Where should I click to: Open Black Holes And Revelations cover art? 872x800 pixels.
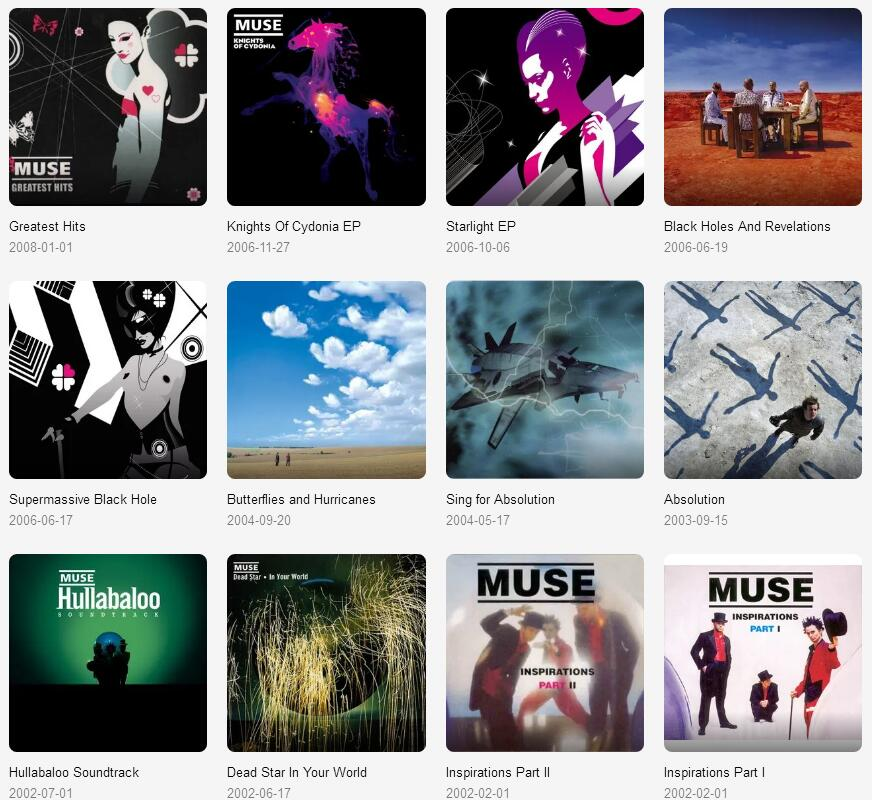pos(763,107)
